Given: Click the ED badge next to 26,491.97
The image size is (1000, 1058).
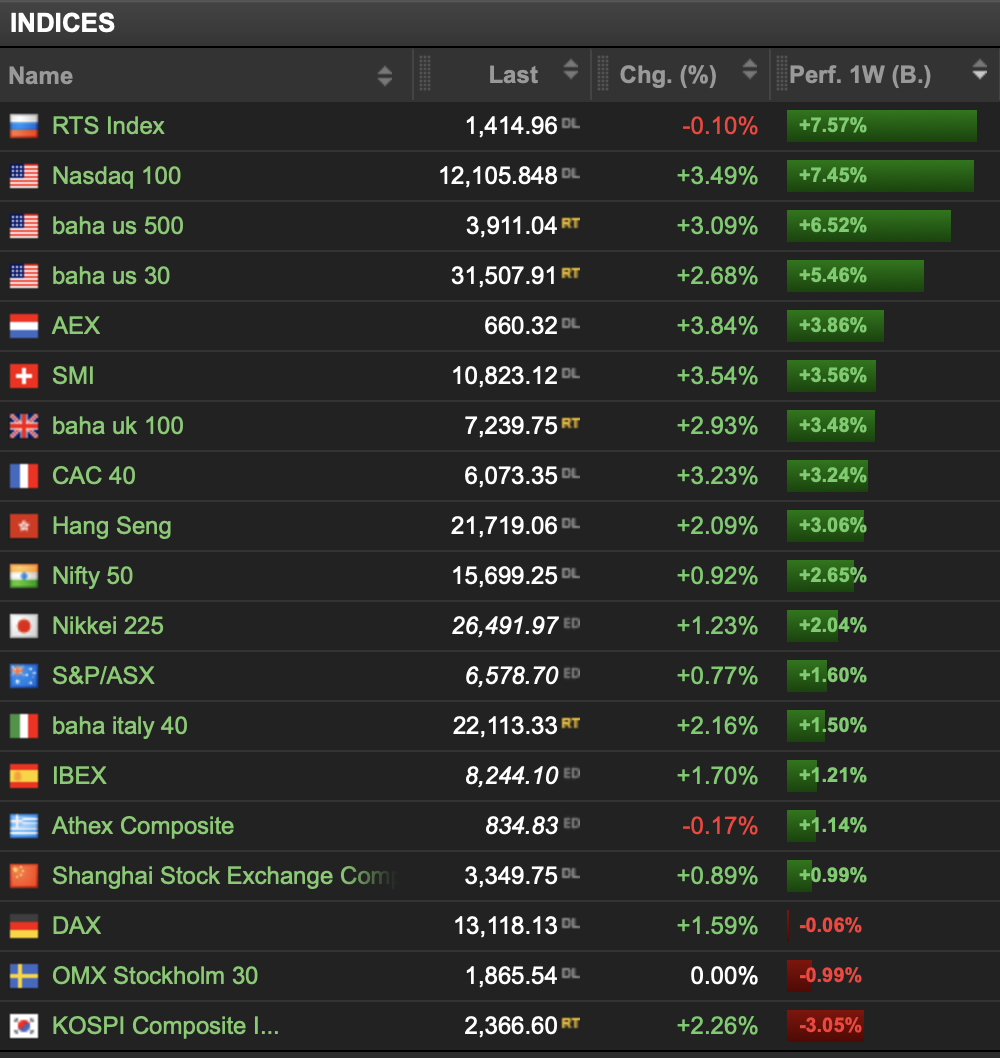Looking at the screenshot, I should 572,623.
